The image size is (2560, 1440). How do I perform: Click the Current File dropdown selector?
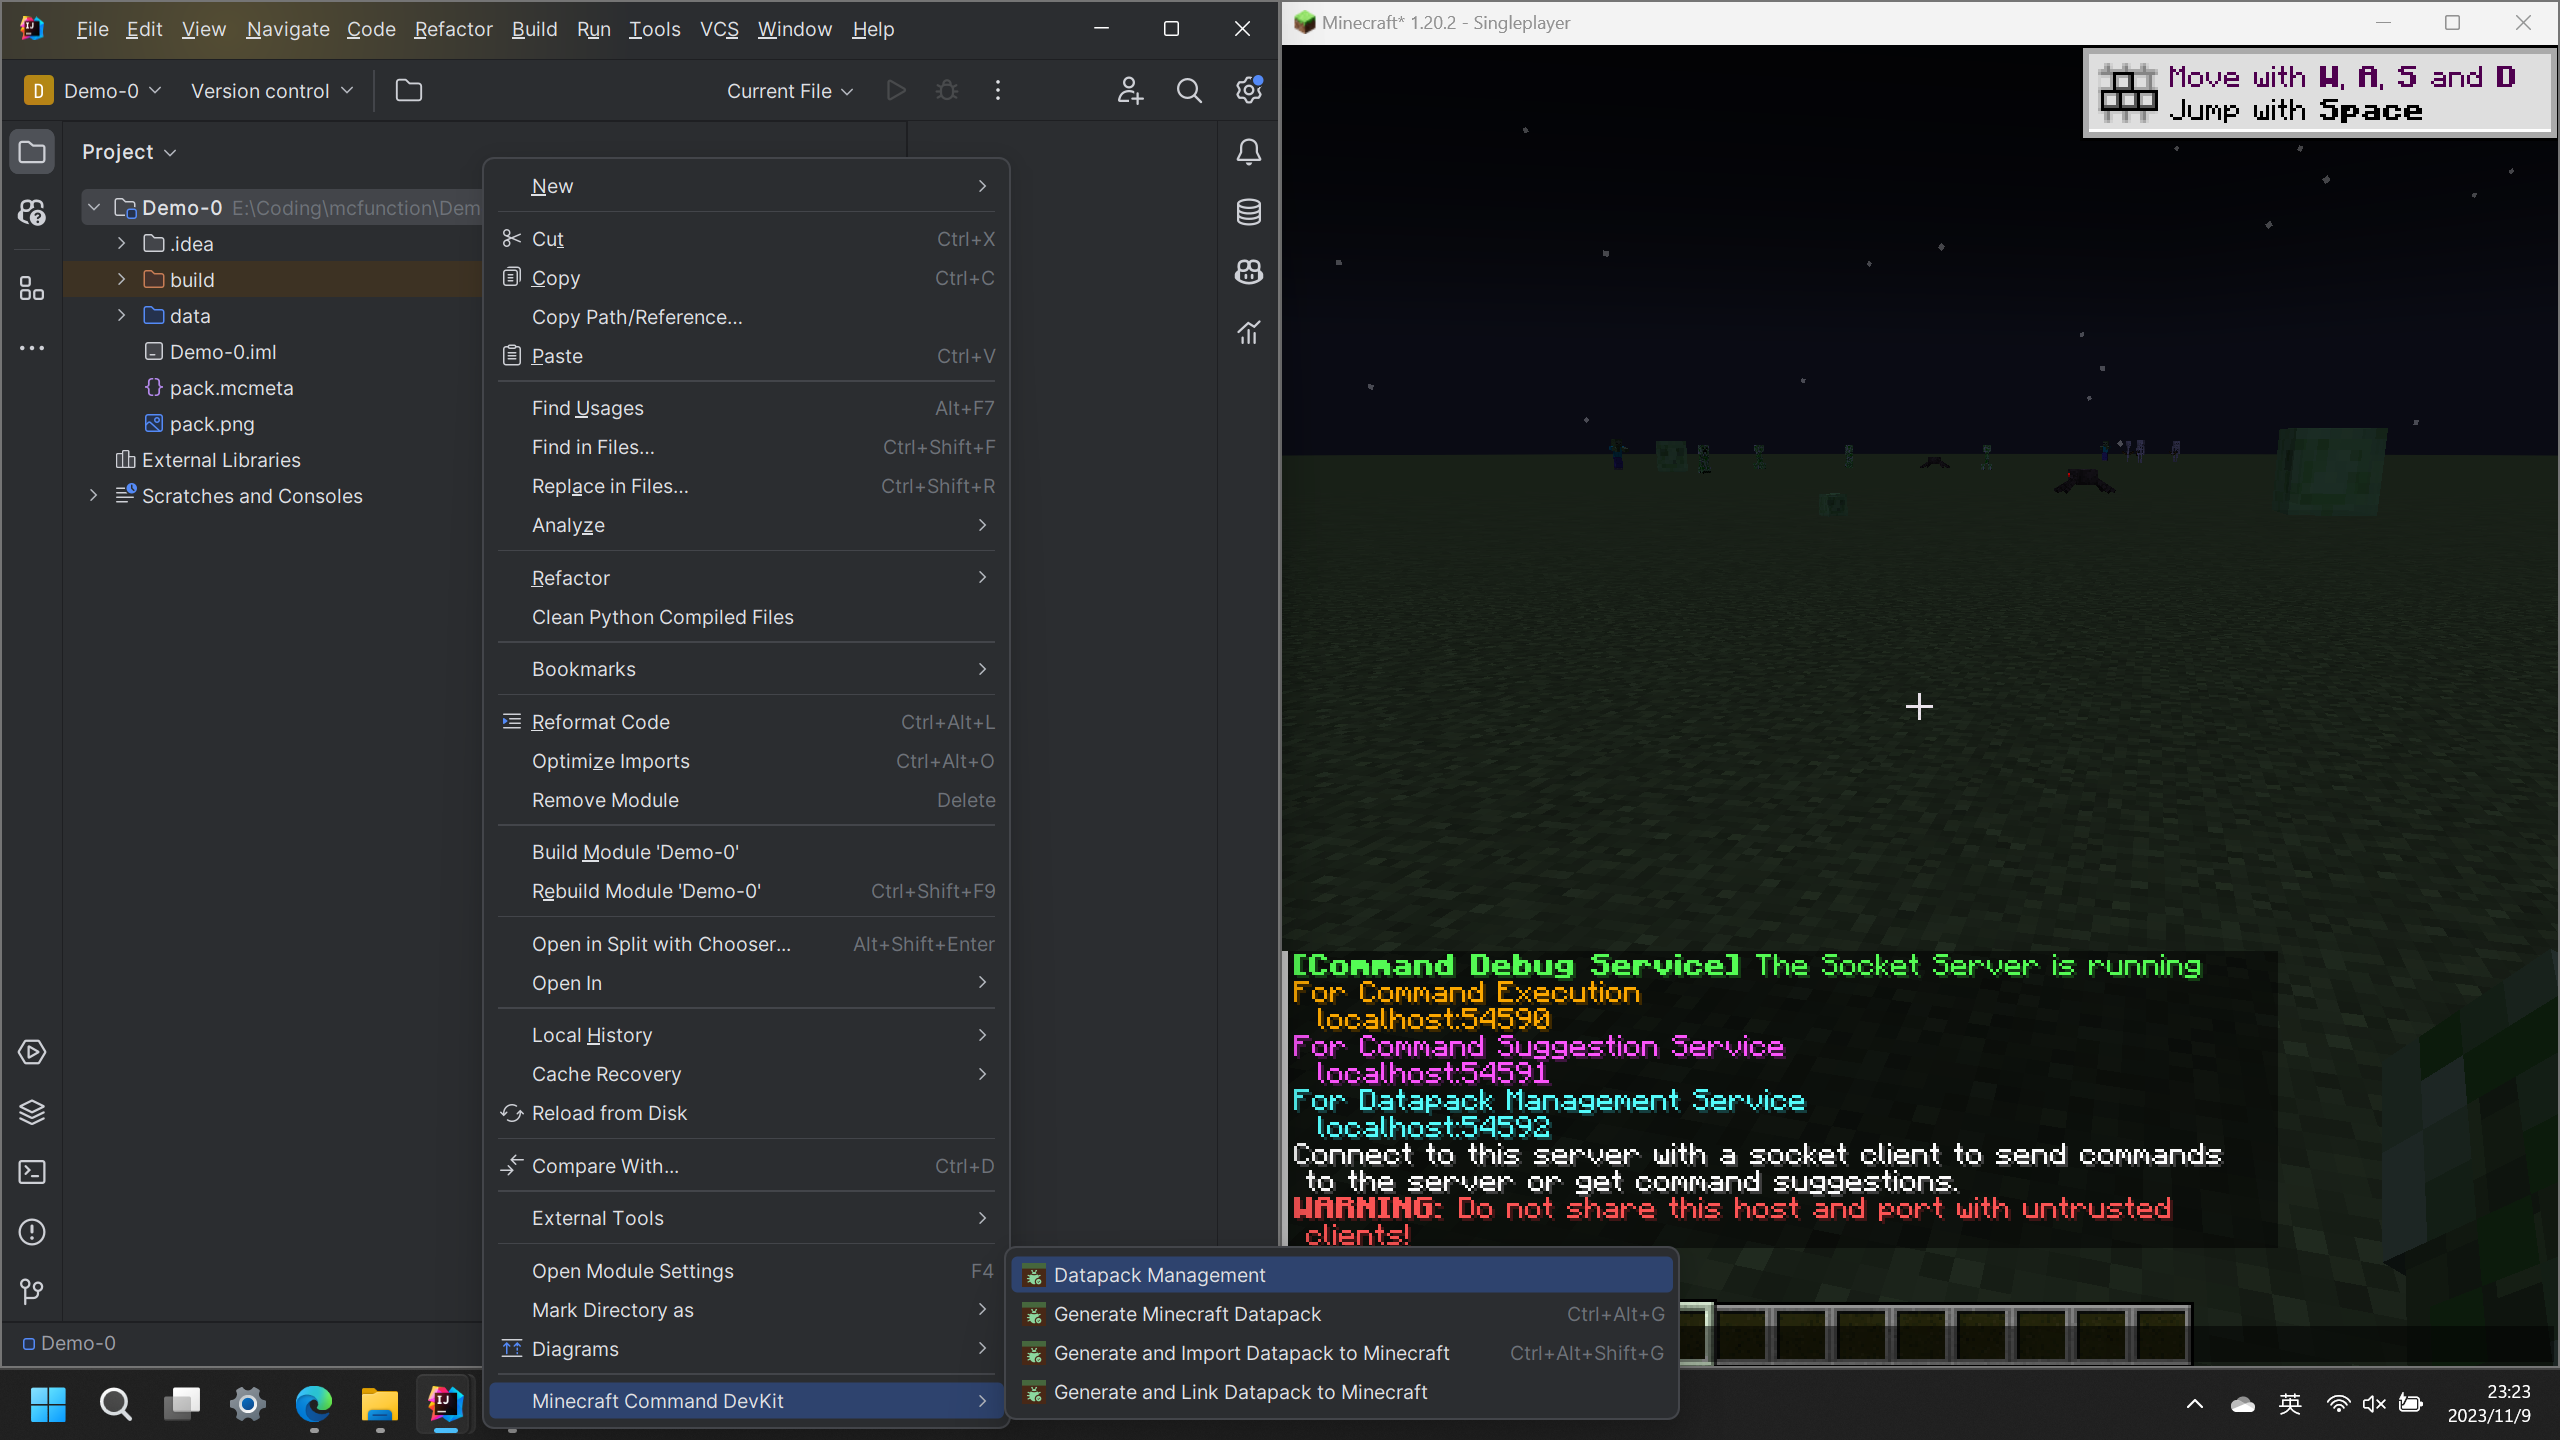coord(789,91)
